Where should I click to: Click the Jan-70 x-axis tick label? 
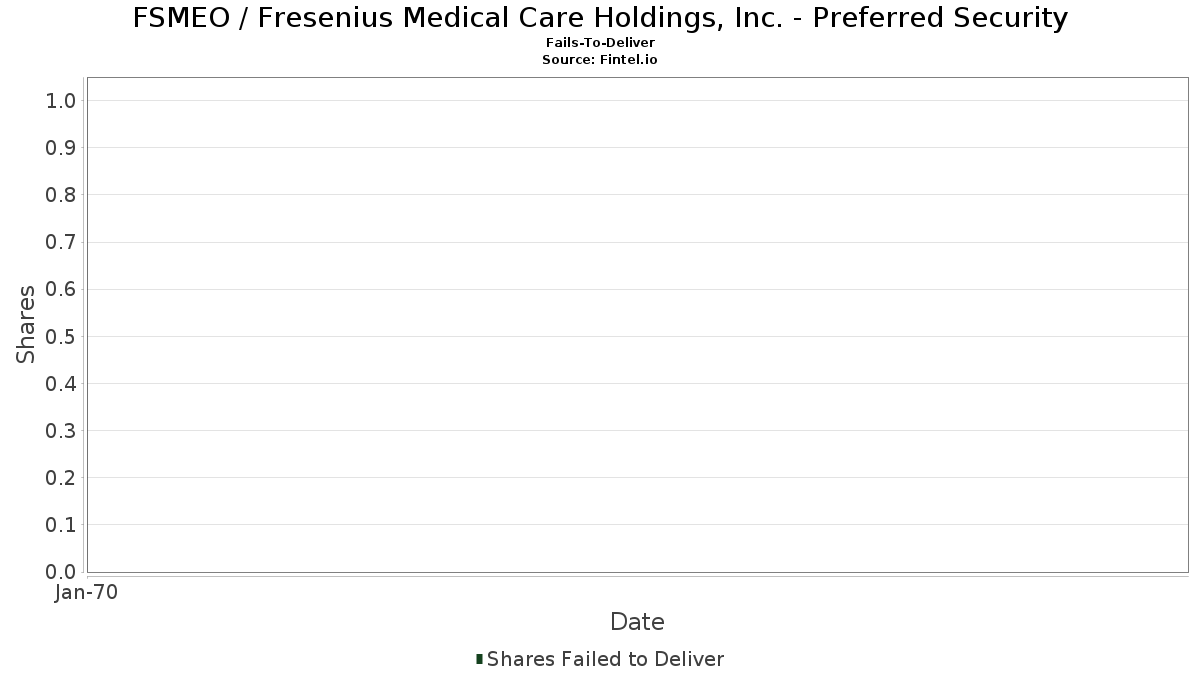pyautogui.click(x=87, y=593)
